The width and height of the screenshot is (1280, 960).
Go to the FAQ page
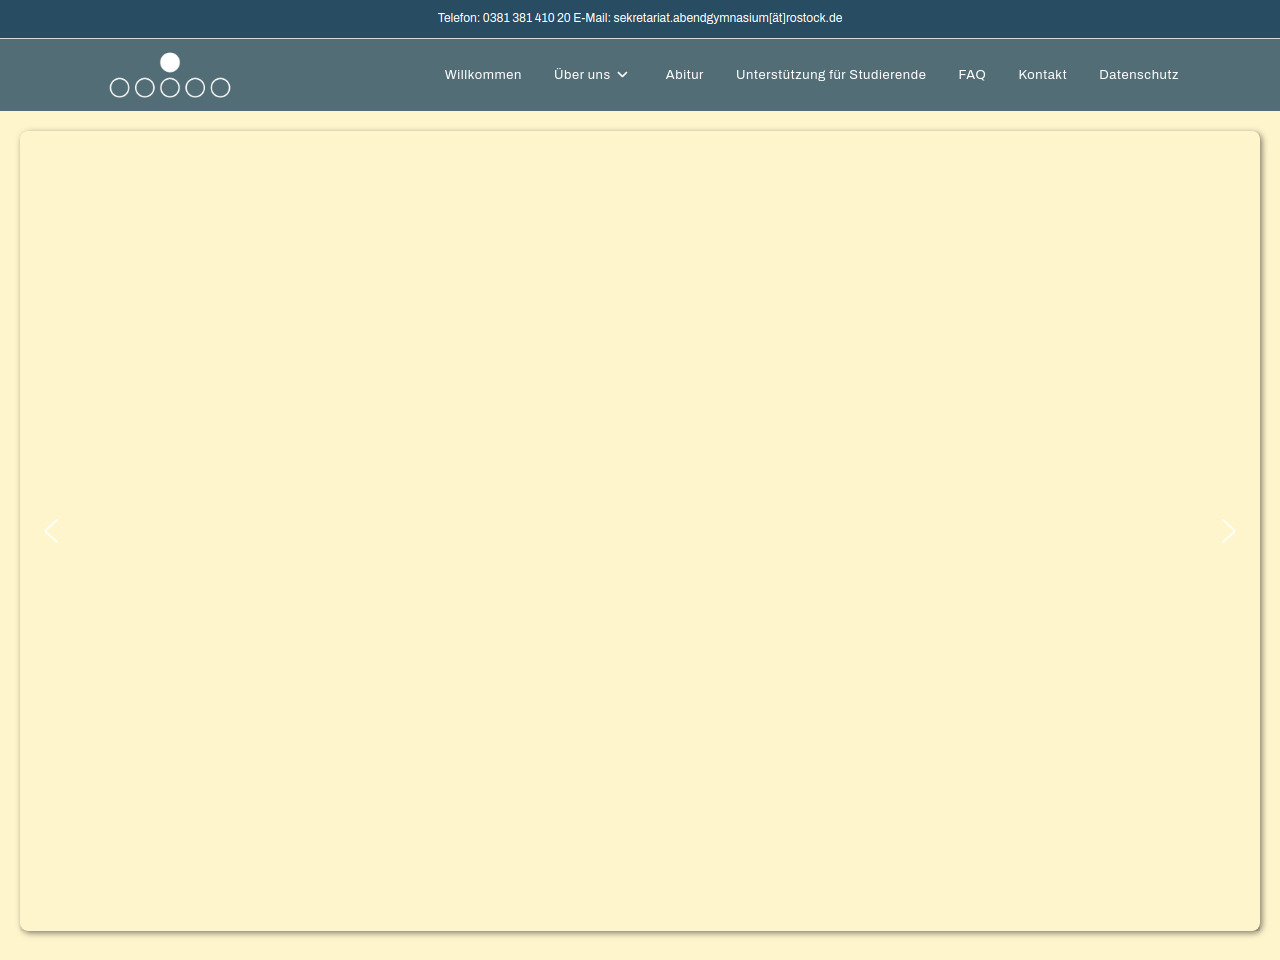[972, 75]
